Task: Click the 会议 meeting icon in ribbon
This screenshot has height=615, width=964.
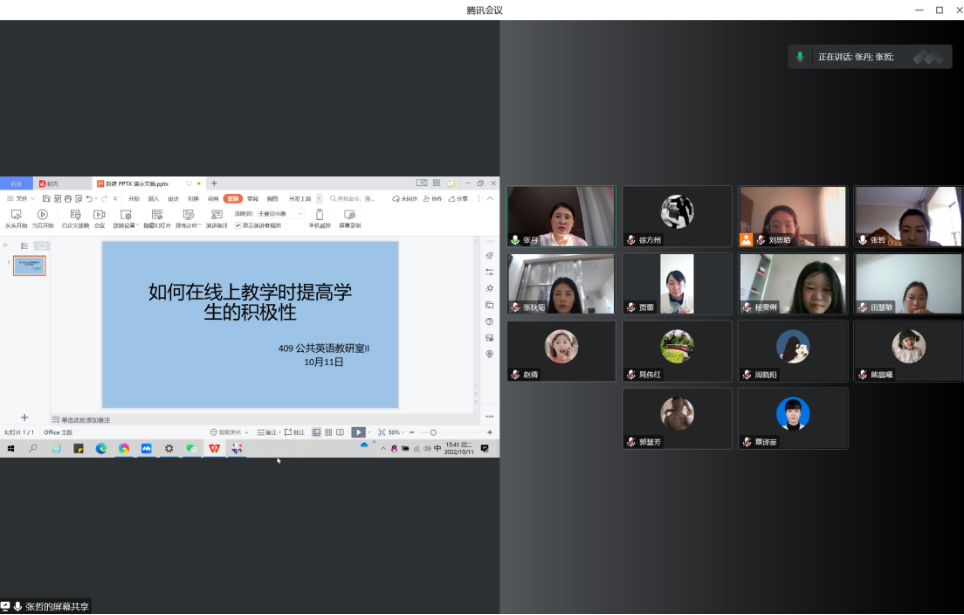Action: pyautogui.click(x=99, y=214)
